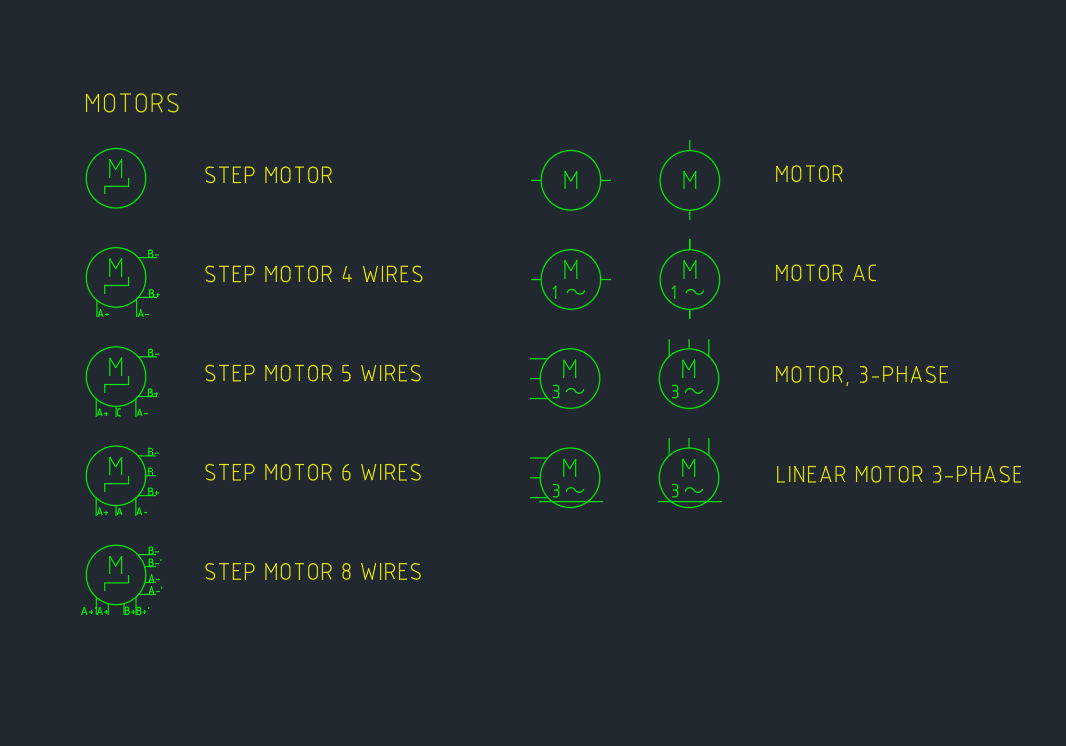The image size is (1066, 746).
Task: Select the single-phase AC motor with vertical leads
Action: point(690,279)
